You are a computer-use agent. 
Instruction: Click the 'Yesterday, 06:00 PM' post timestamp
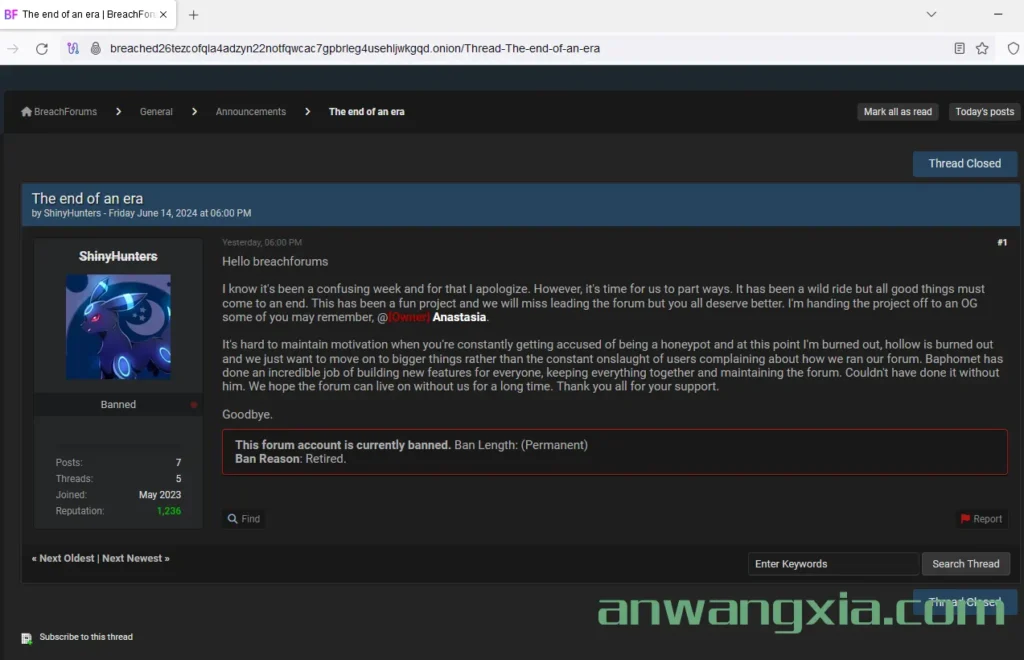262,242
